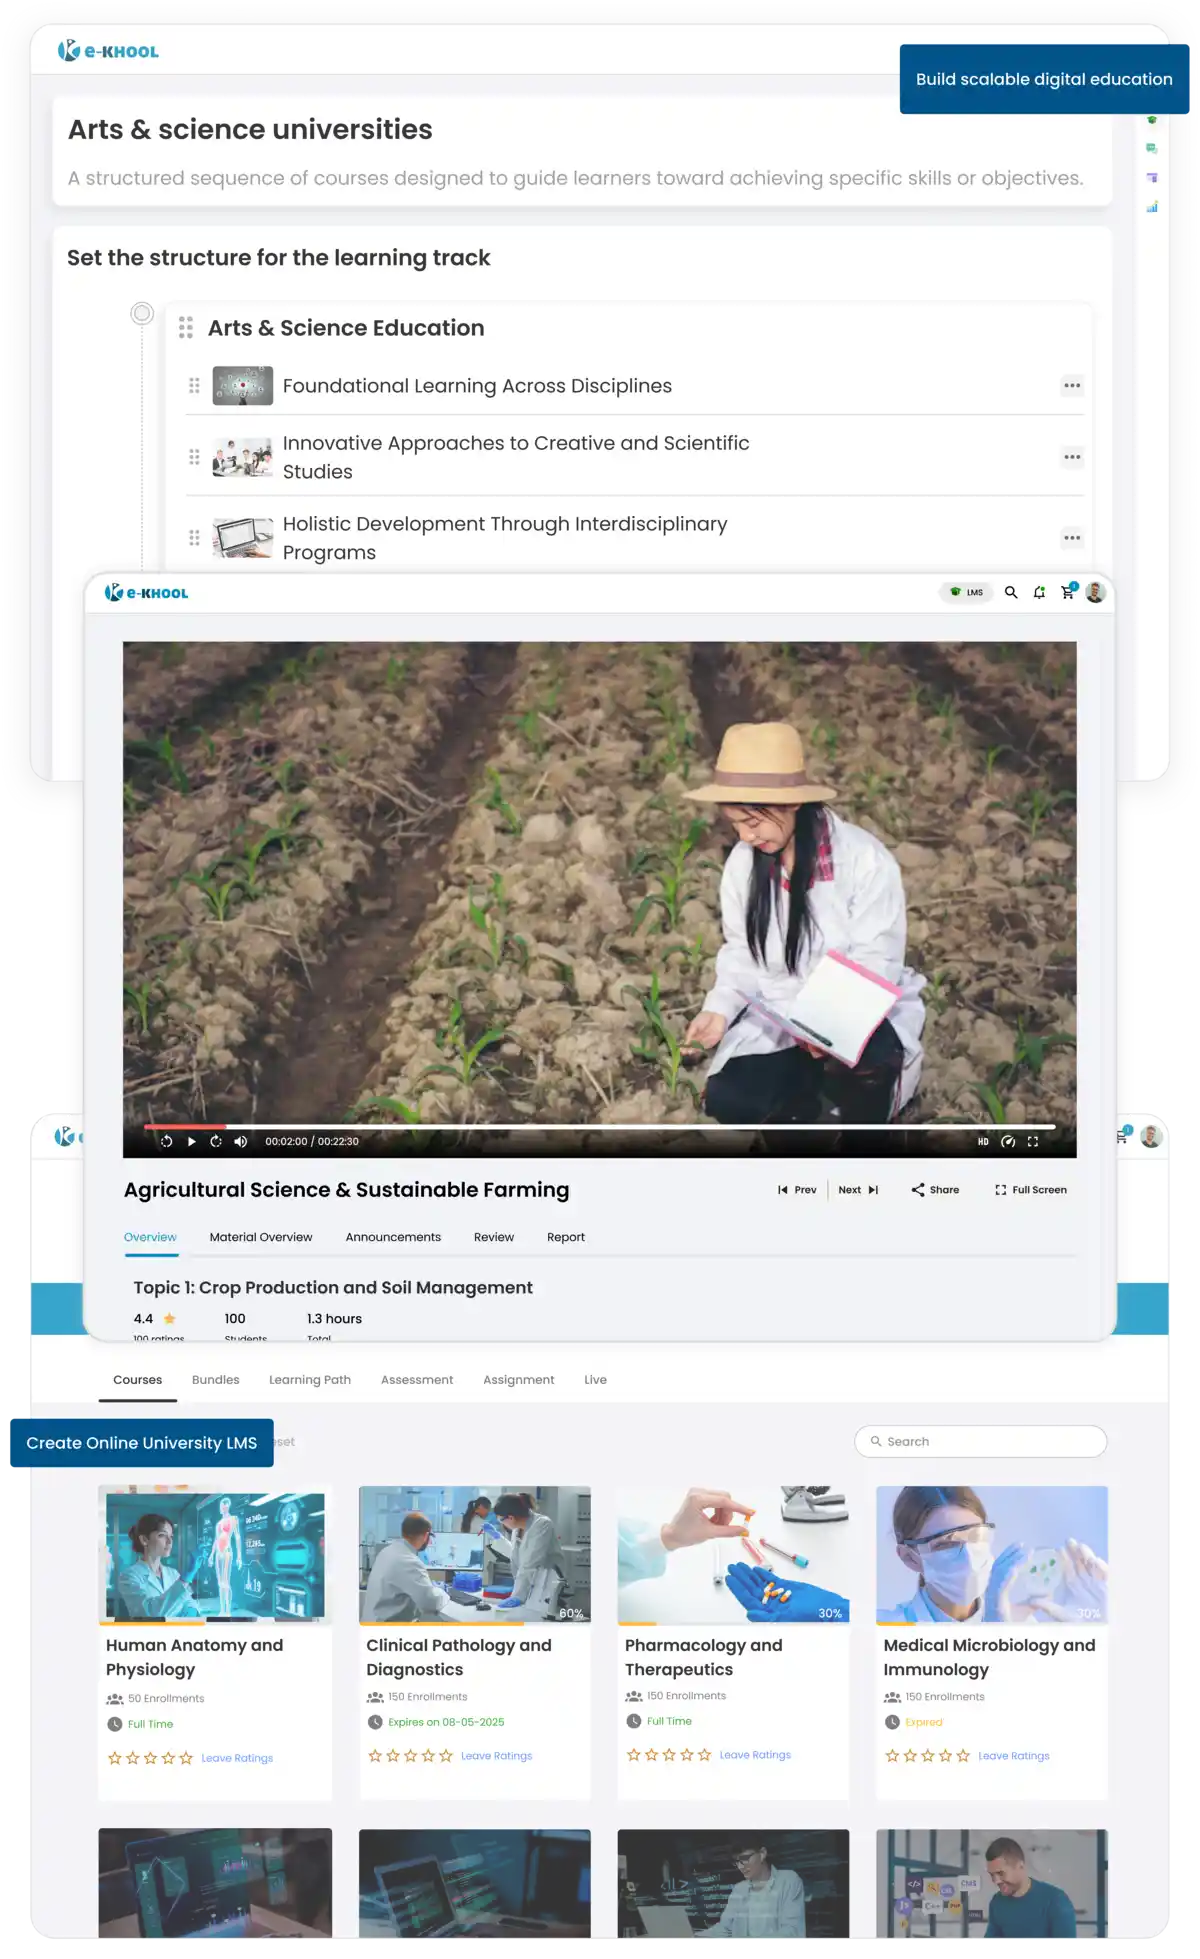The width and height of the screenshot is (1200, 1959).
Task: Open three-dot menu for Holistic Development course
Action: click(1072, 538)
